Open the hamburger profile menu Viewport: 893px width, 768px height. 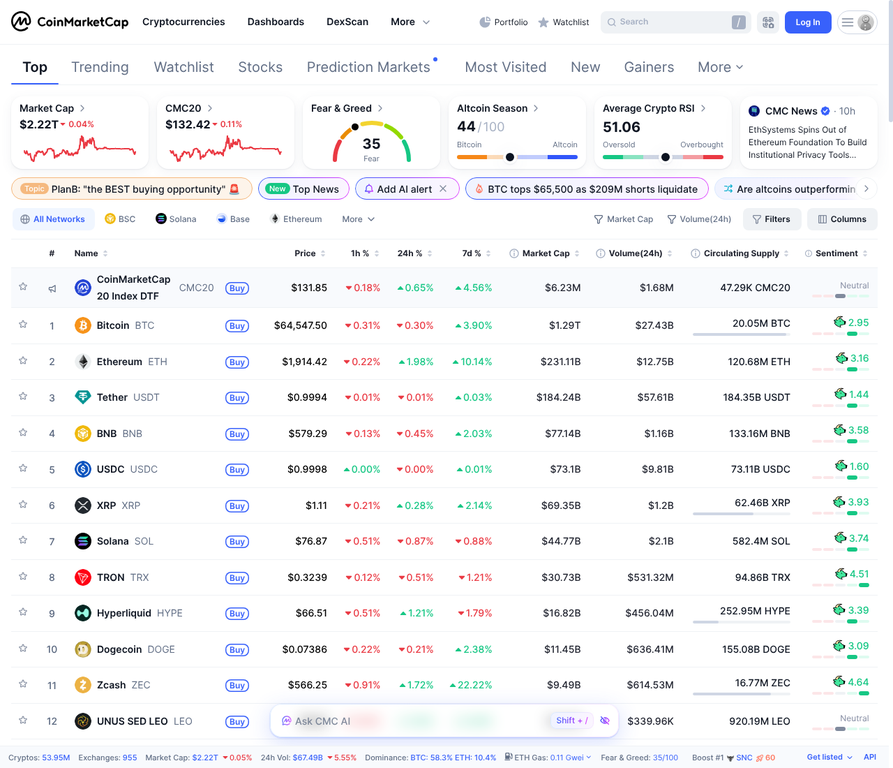[857, 22]
